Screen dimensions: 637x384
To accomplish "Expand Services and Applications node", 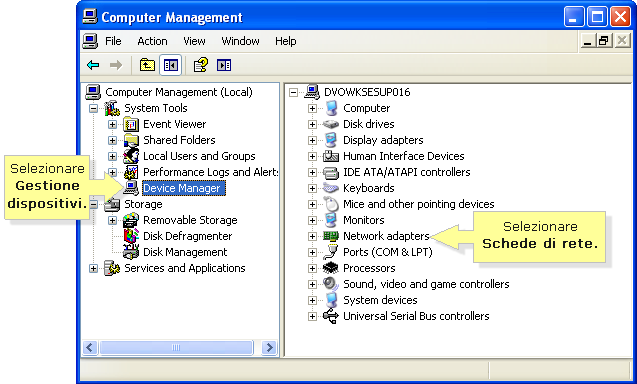I will [x=93, y=269].
